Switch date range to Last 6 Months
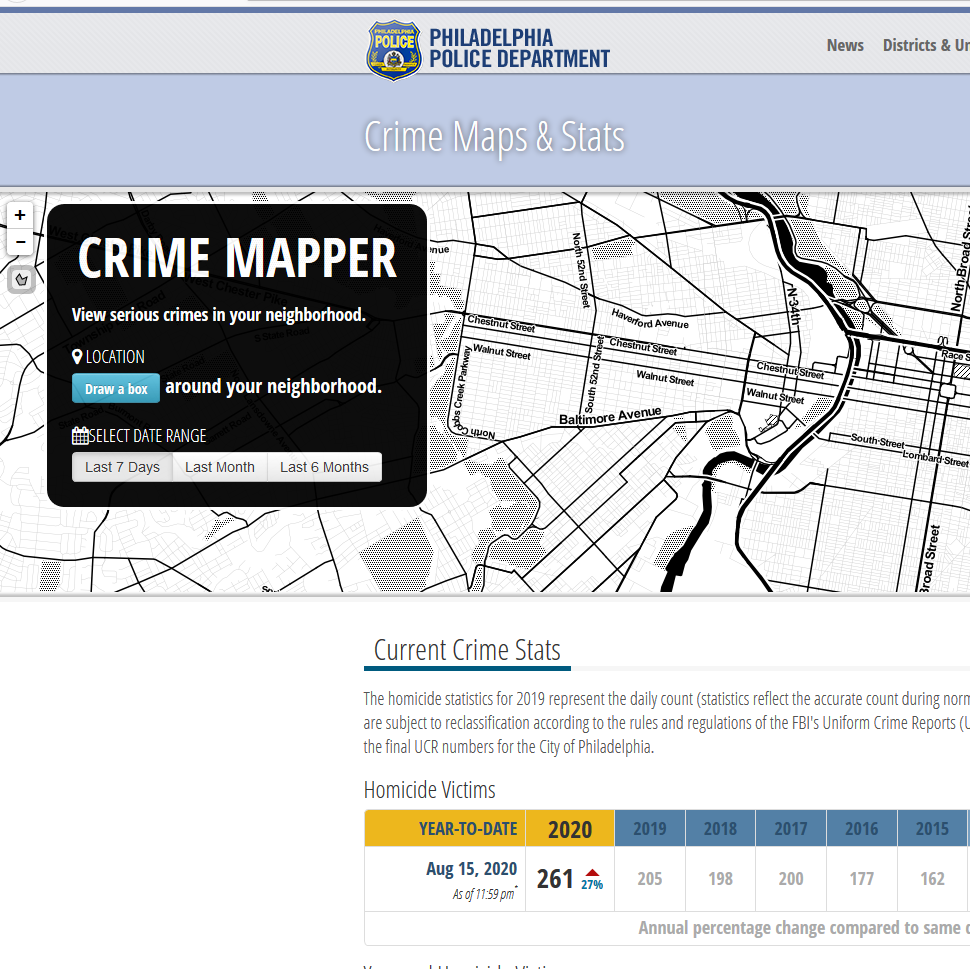 [x=324, y=467]
